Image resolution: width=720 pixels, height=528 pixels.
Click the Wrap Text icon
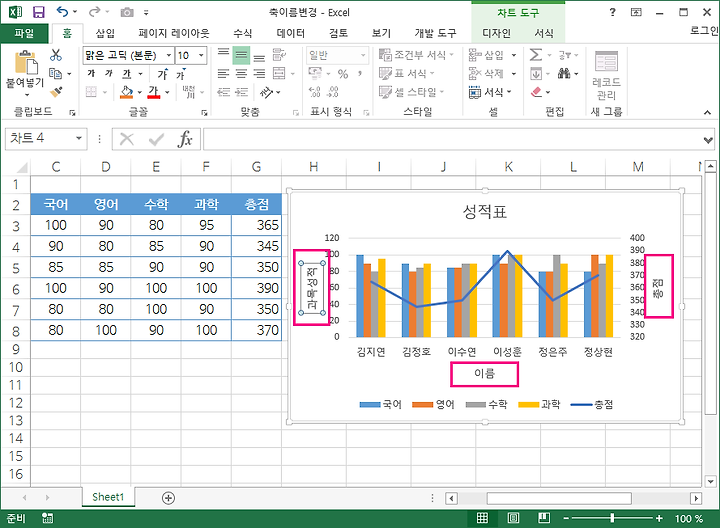pos(279,55)
